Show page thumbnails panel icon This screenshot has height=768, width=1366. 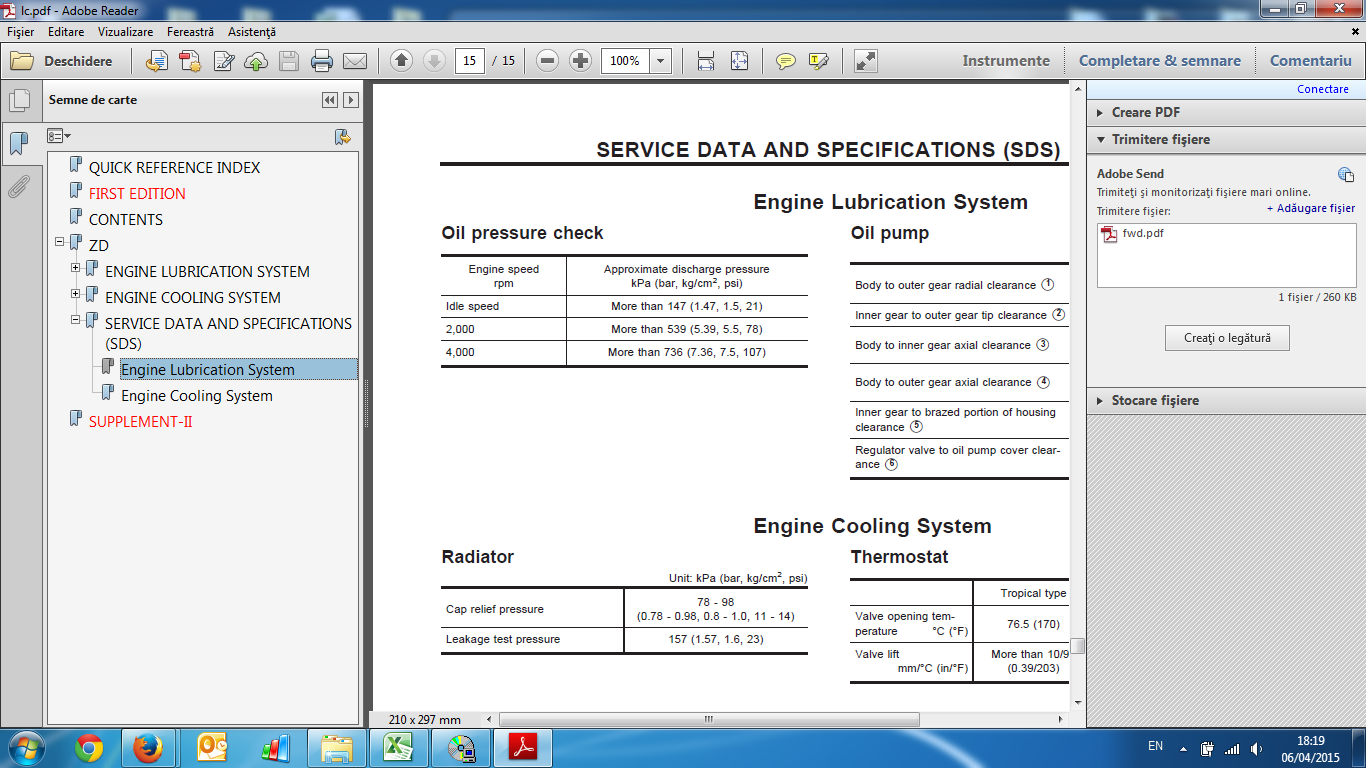click(x=18, y=100)
